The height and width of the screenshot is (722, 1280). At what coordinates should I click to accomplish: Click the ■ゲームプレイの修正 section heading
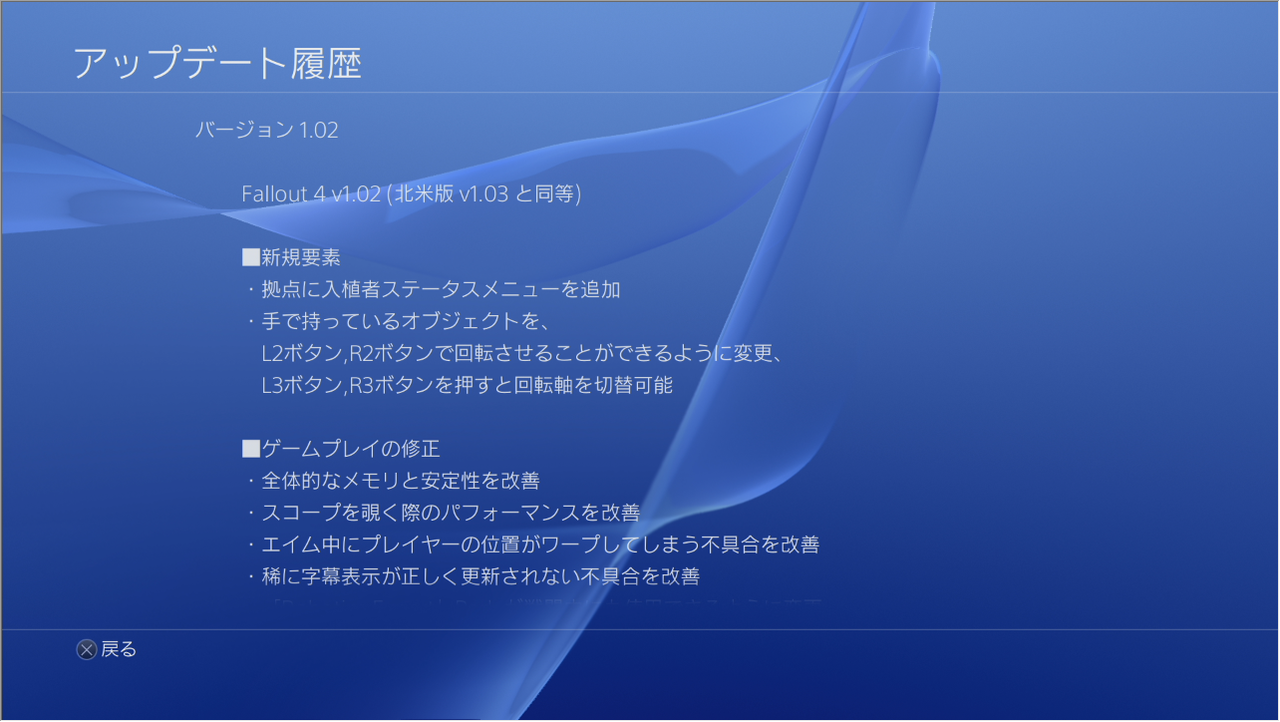coord(341,449)
